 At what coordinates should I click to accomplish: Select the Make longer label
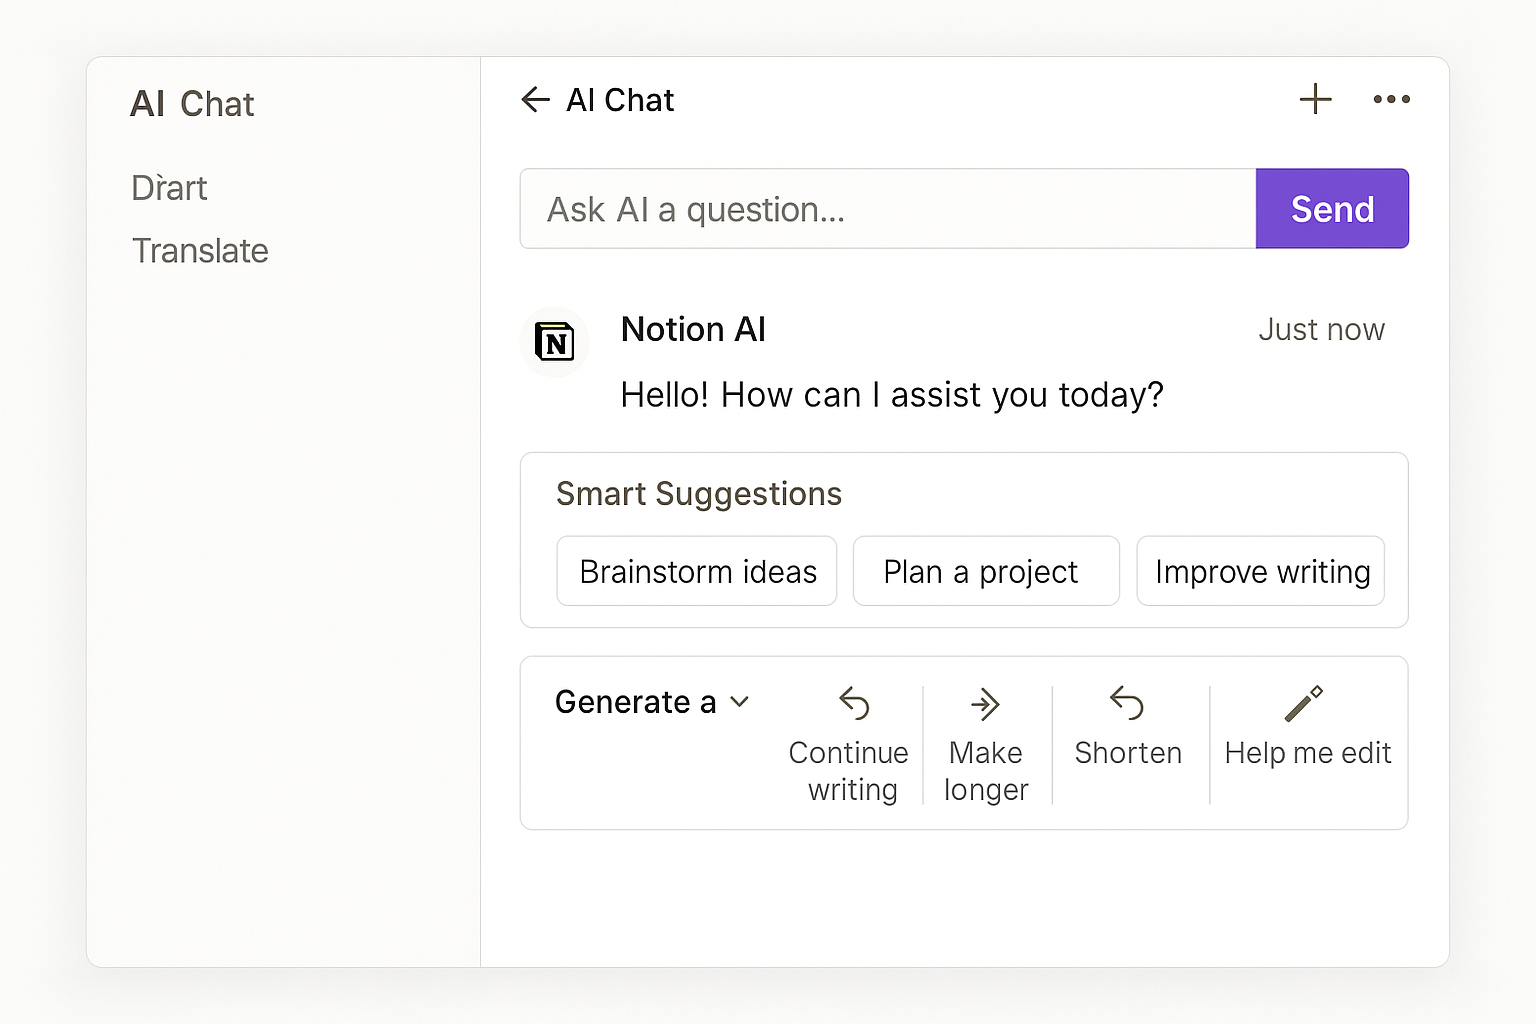[986, 771]
